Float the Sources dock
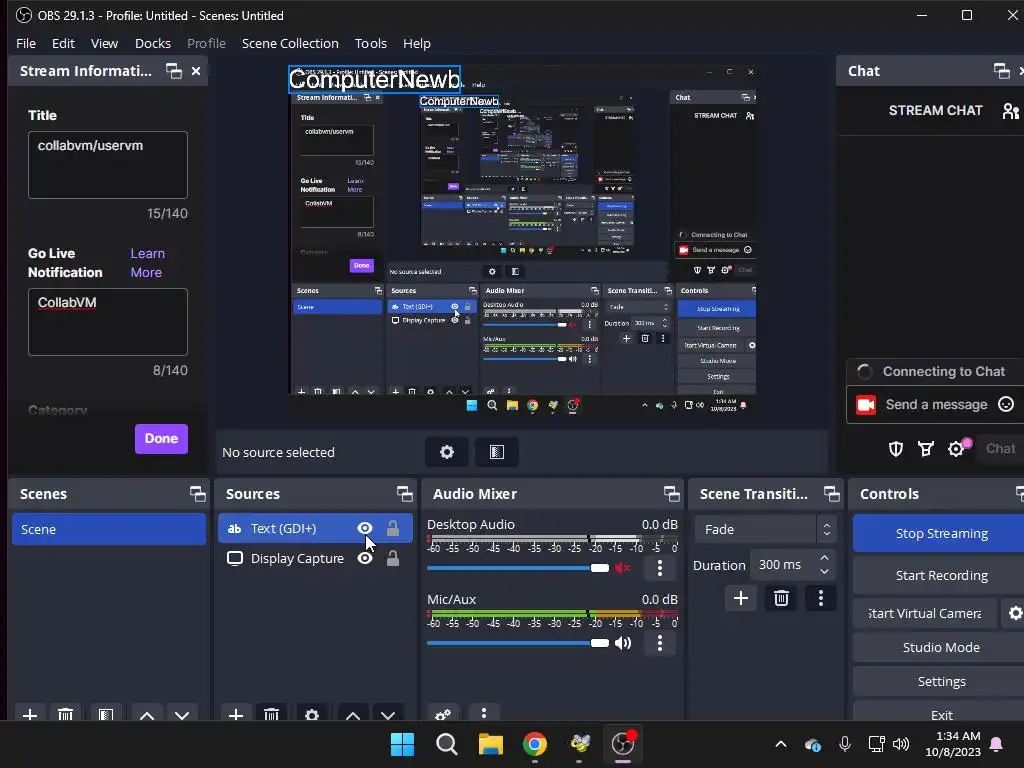 pos(405,494)
